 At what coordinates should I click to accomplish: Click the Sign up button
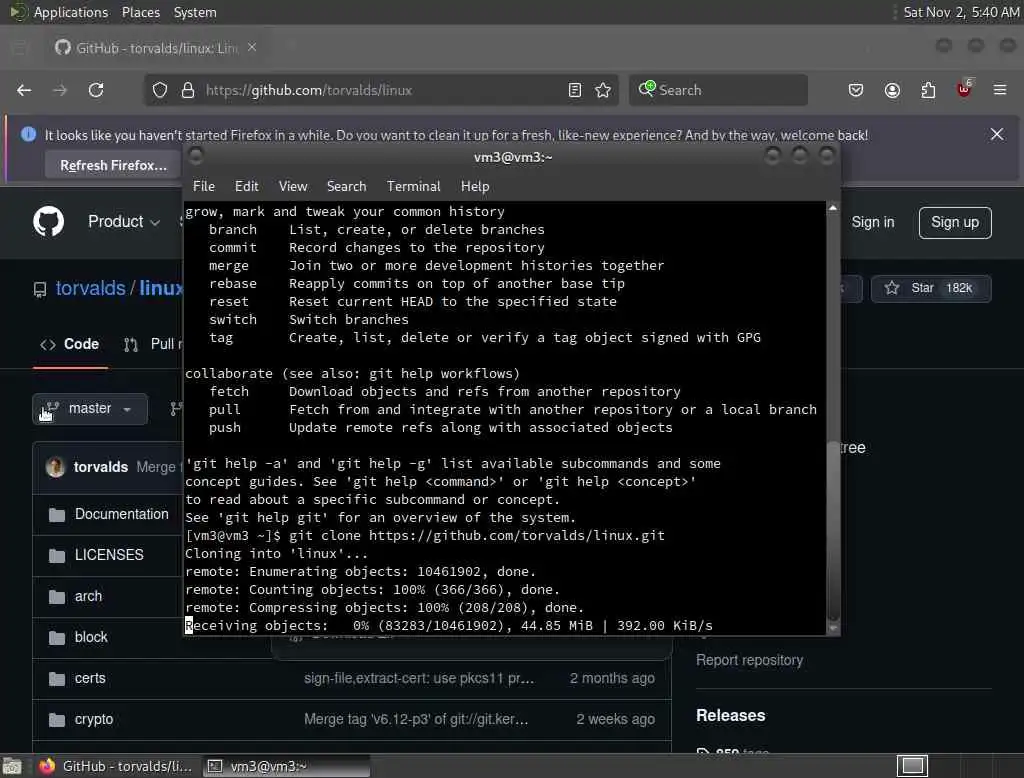pyautogui.click(x=955, y=222)
